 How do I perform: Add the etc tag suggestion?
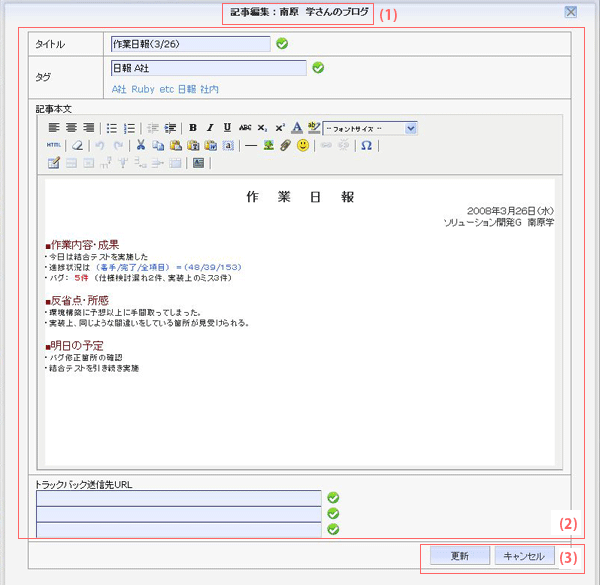click(x=167, y=90)
